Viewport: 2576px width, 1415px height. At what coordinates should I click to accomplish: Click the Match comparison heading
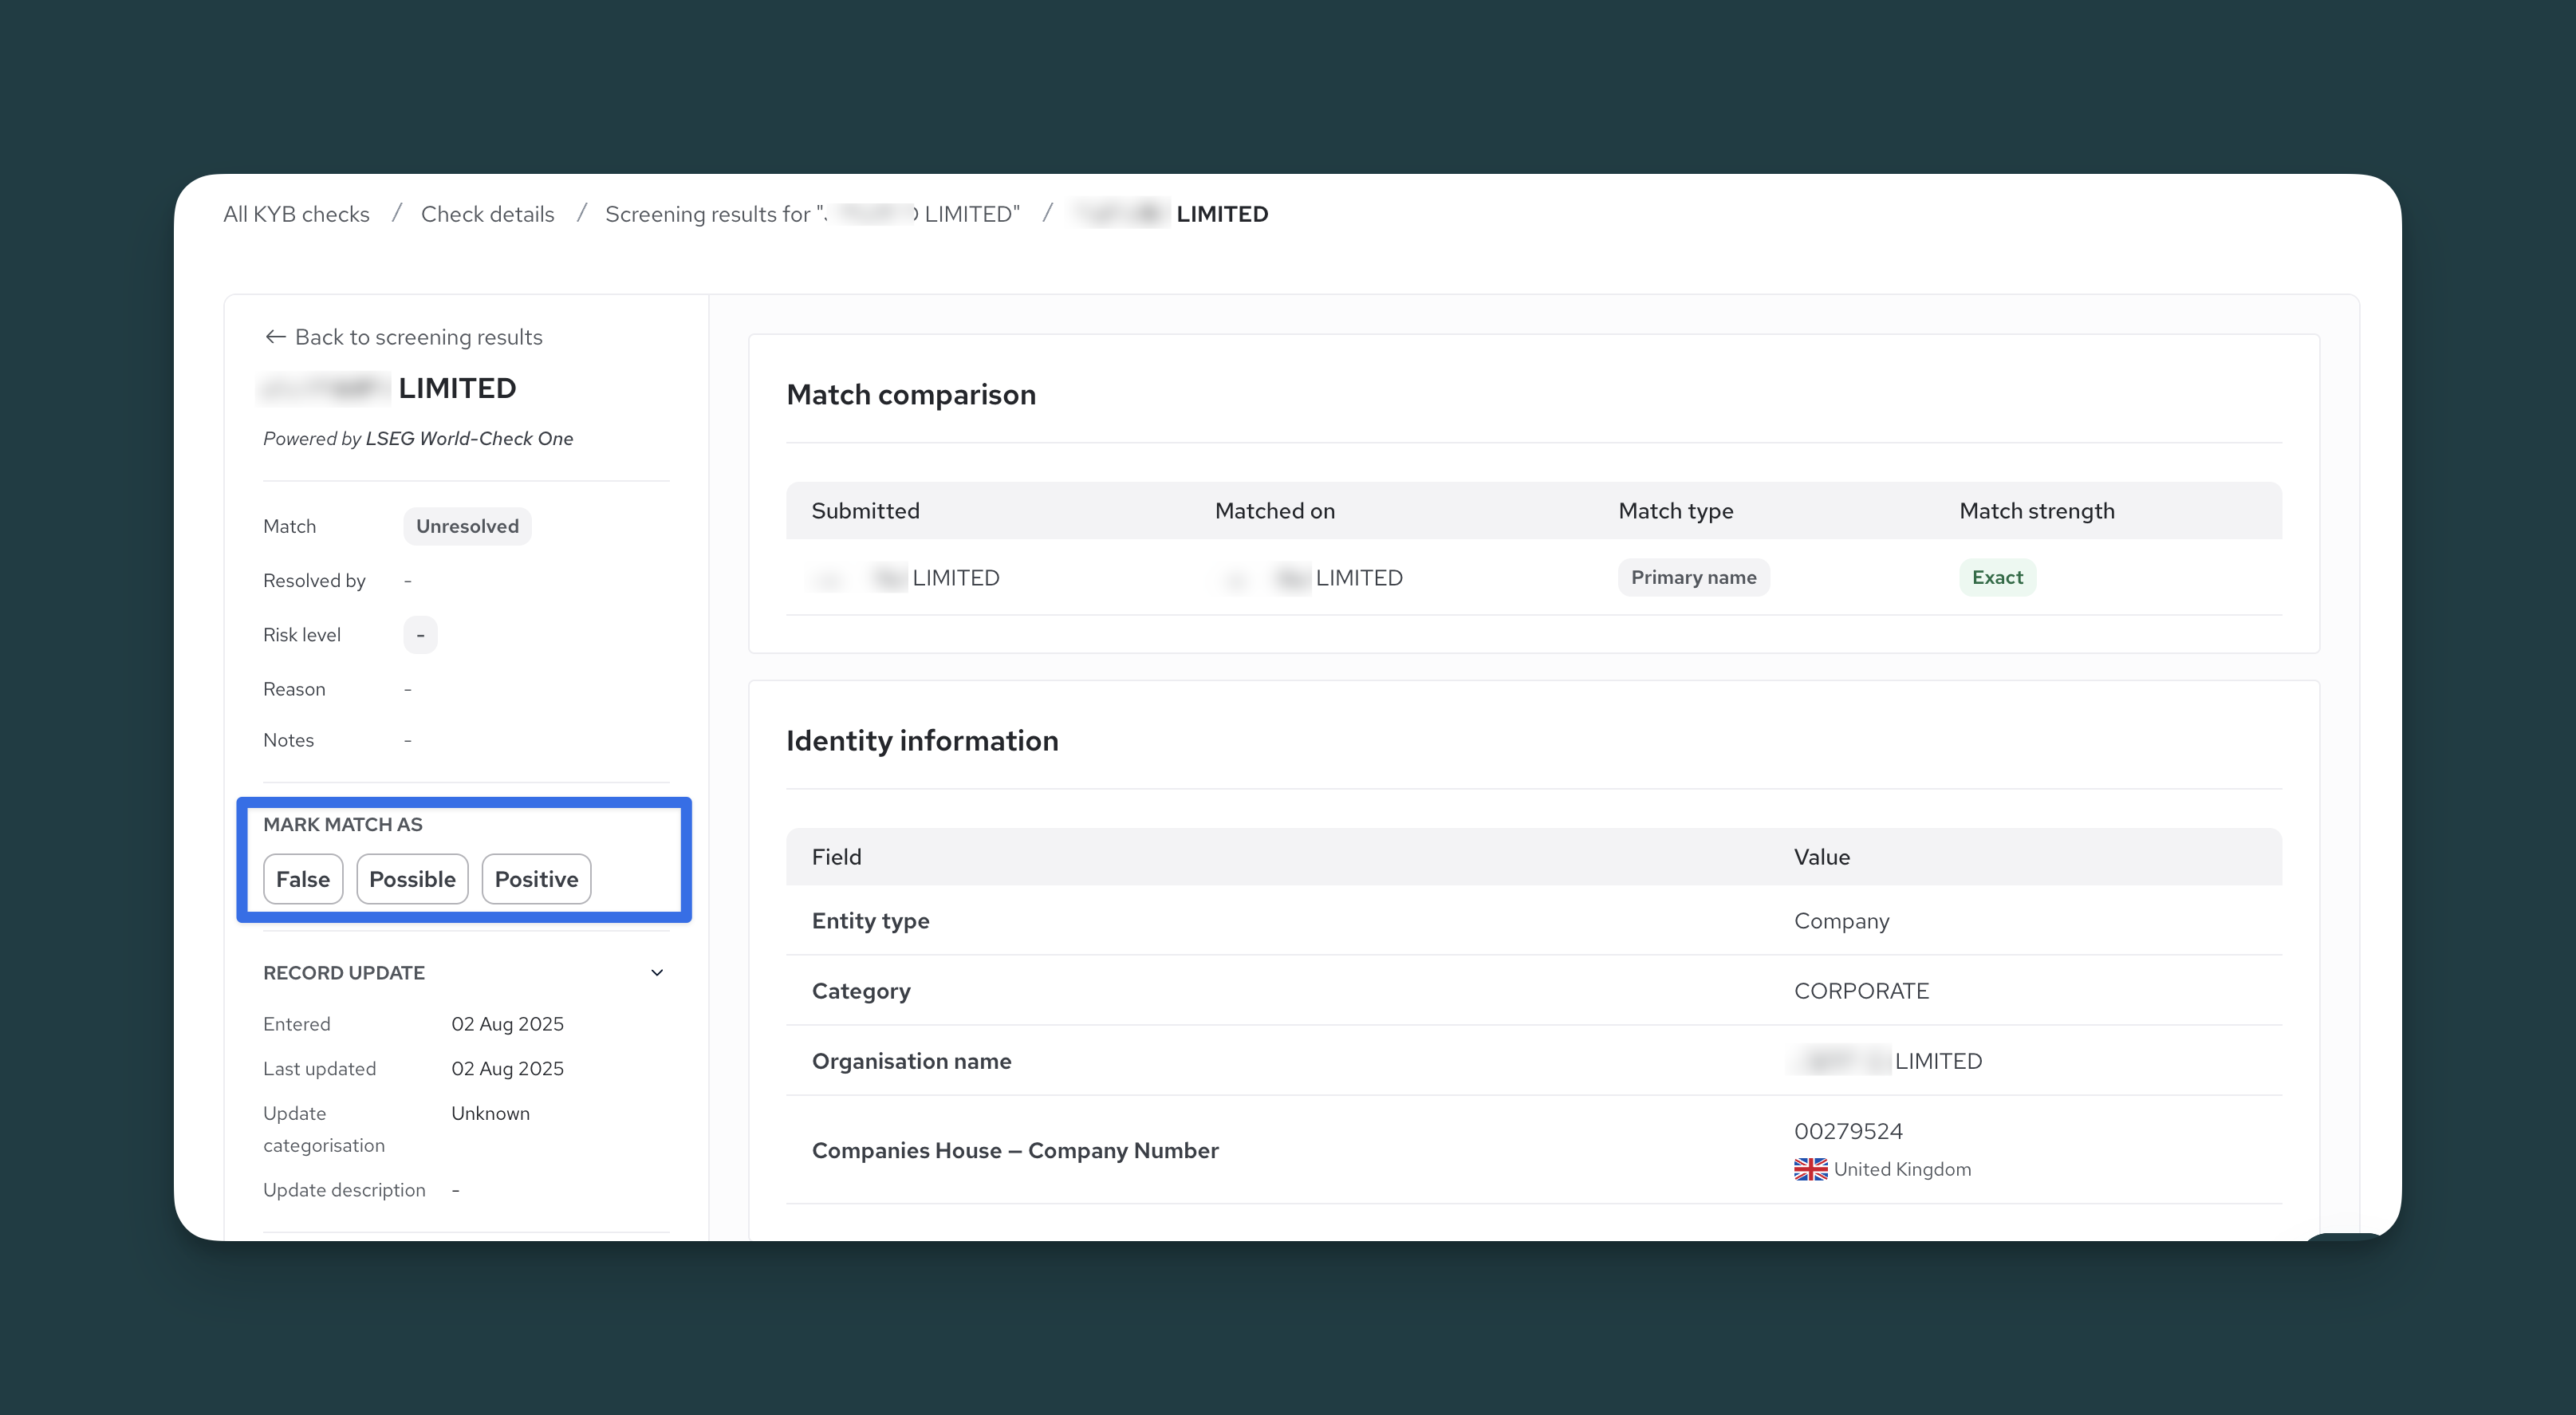point(911,395)
